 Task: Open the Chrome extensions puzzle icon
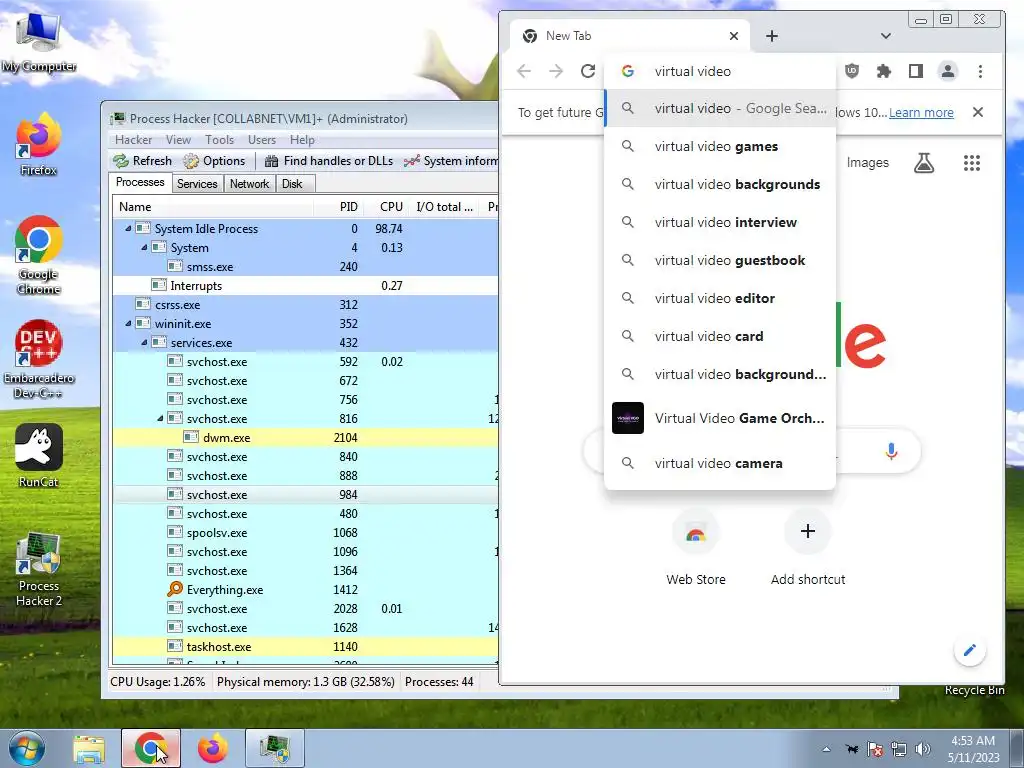coord(884,71)
